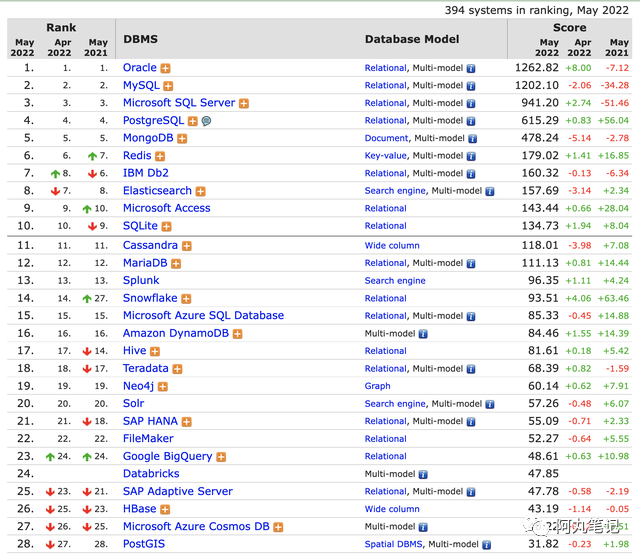Click the blue info icon in MongoDB row
Image resolution: width=640 pixels, height=555 pixels.
coord(473,139)
